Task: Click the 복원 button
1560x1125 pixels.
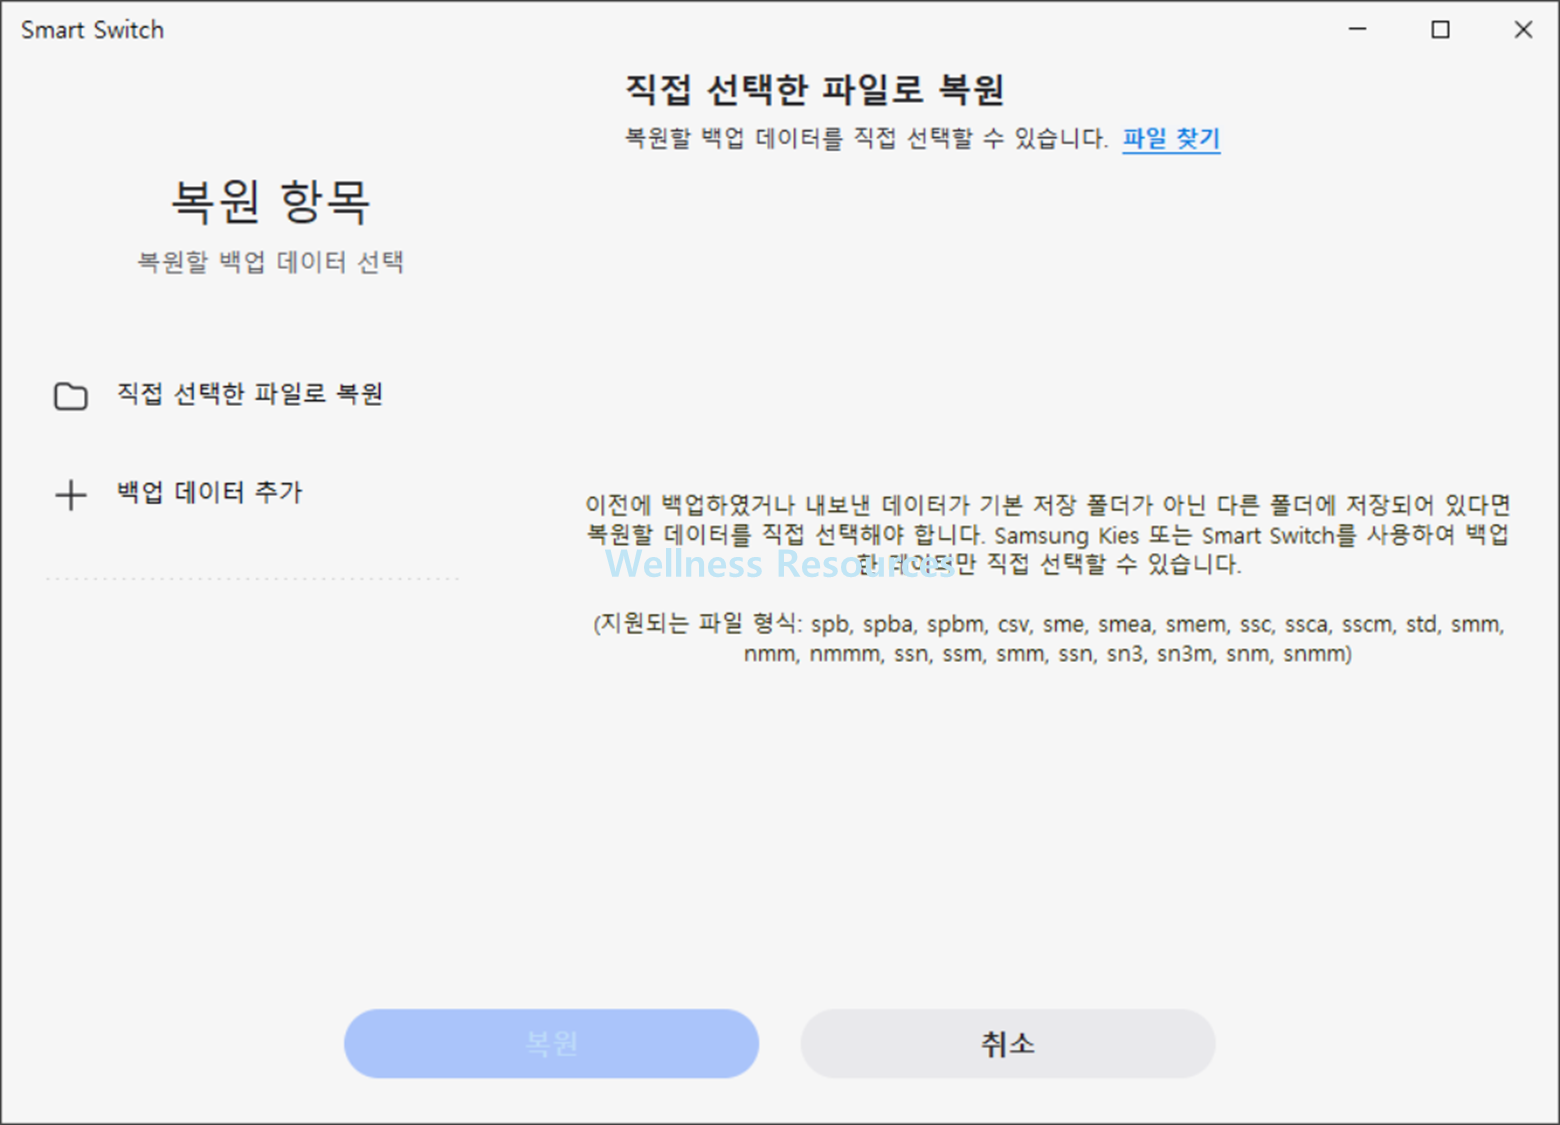Action: (x=551, y=1043)
